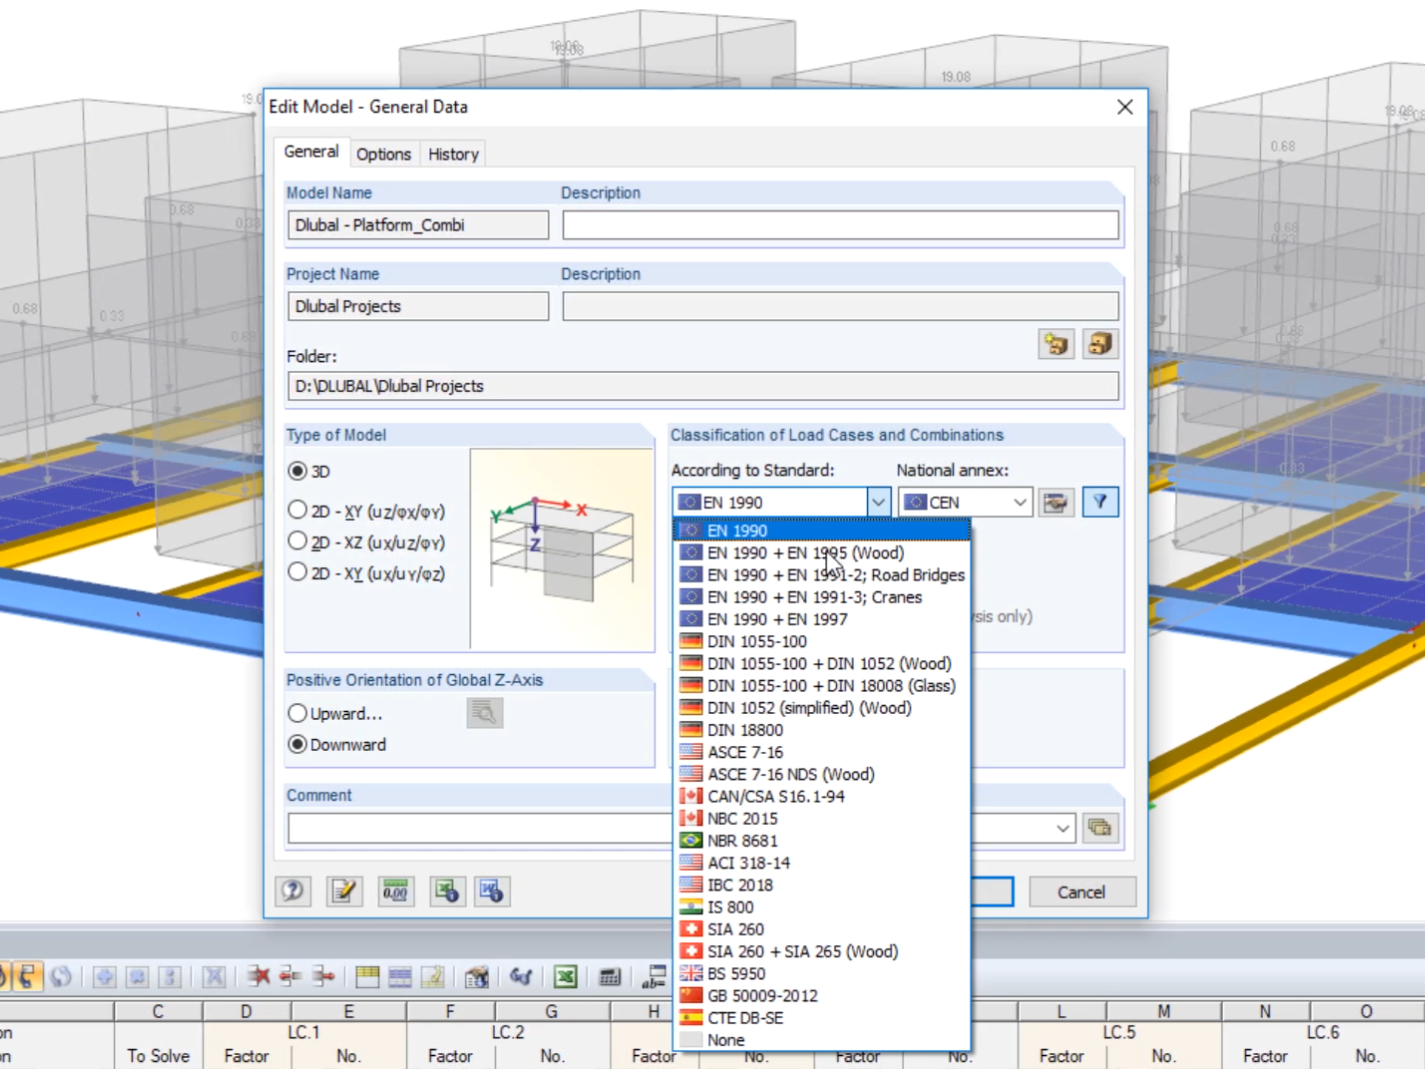The height and width of the screenshot is (1069, 1425).
Task: Switch to the Options tab
Action: pyautogui.click(x=384, y=154)
